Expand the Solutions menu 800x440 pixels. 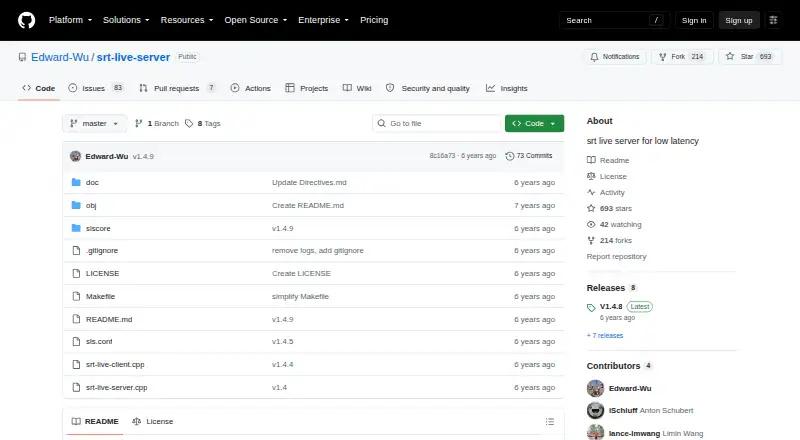(x=126, y=20)
